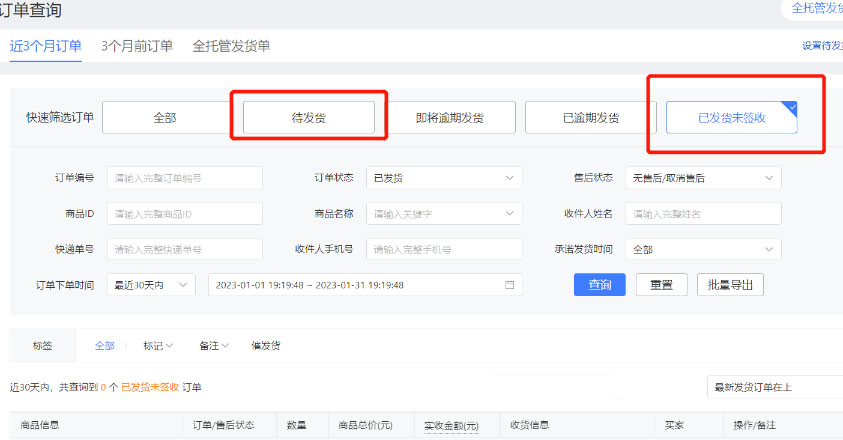Expand the 承诺发货时间 dropdown
This screenshot has width=843, height=440.
coord(703,250)
